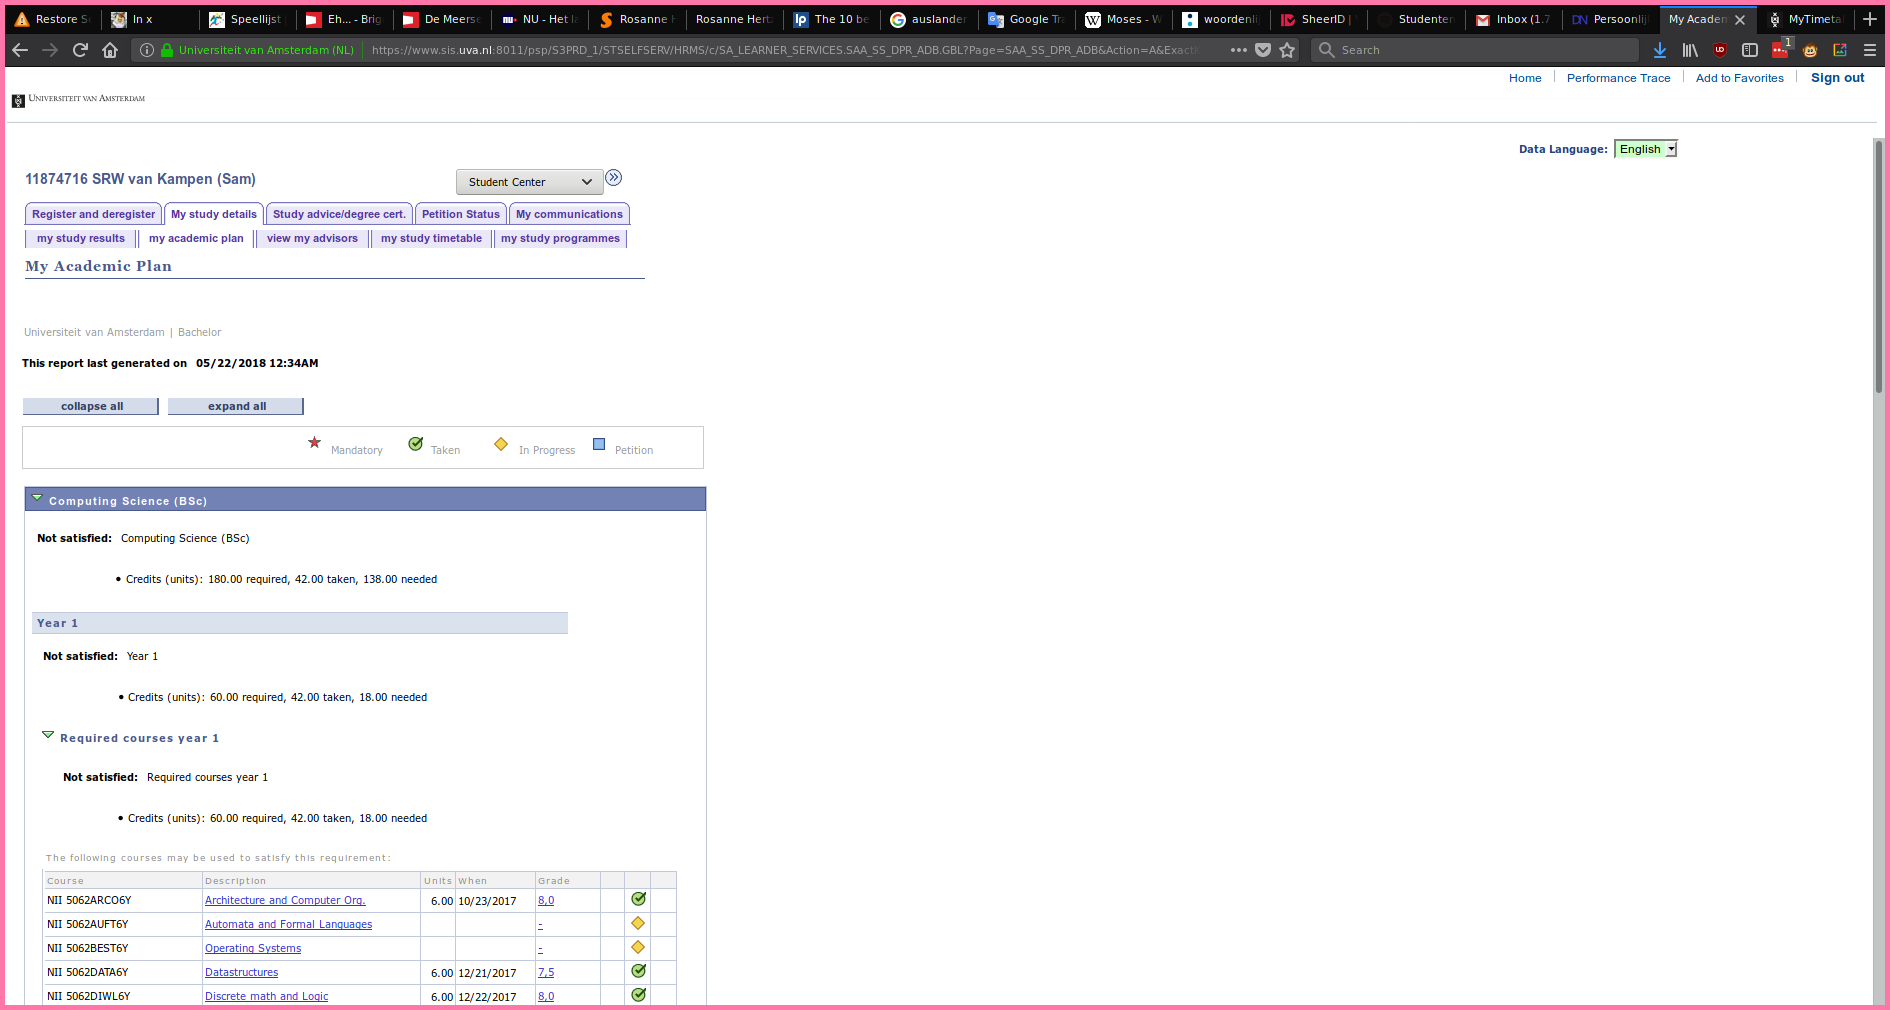Image resolution: width=1890 pixels, height=1010 pixels.
Task: Open the Datastructures course link
Action: point(241,972)
